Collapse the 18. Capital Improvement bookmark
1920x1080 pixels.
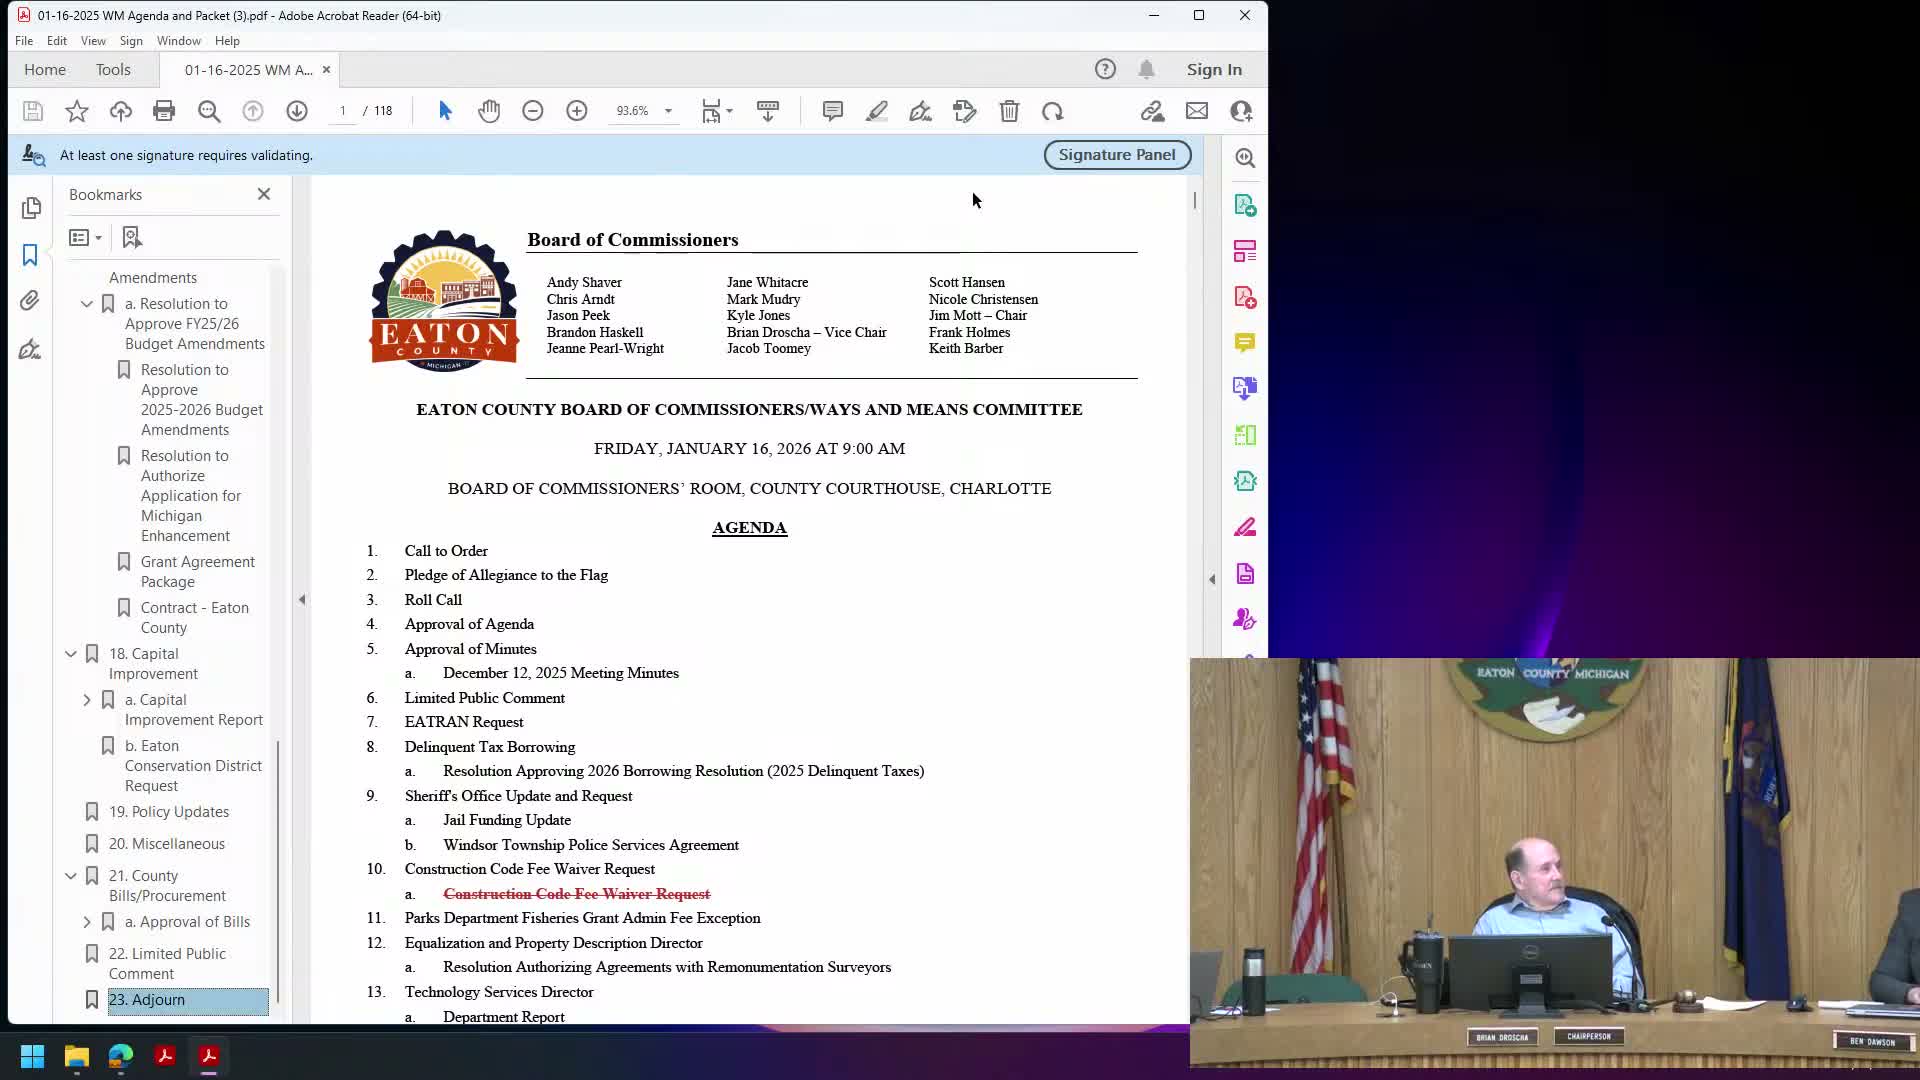tap(71, 654)
